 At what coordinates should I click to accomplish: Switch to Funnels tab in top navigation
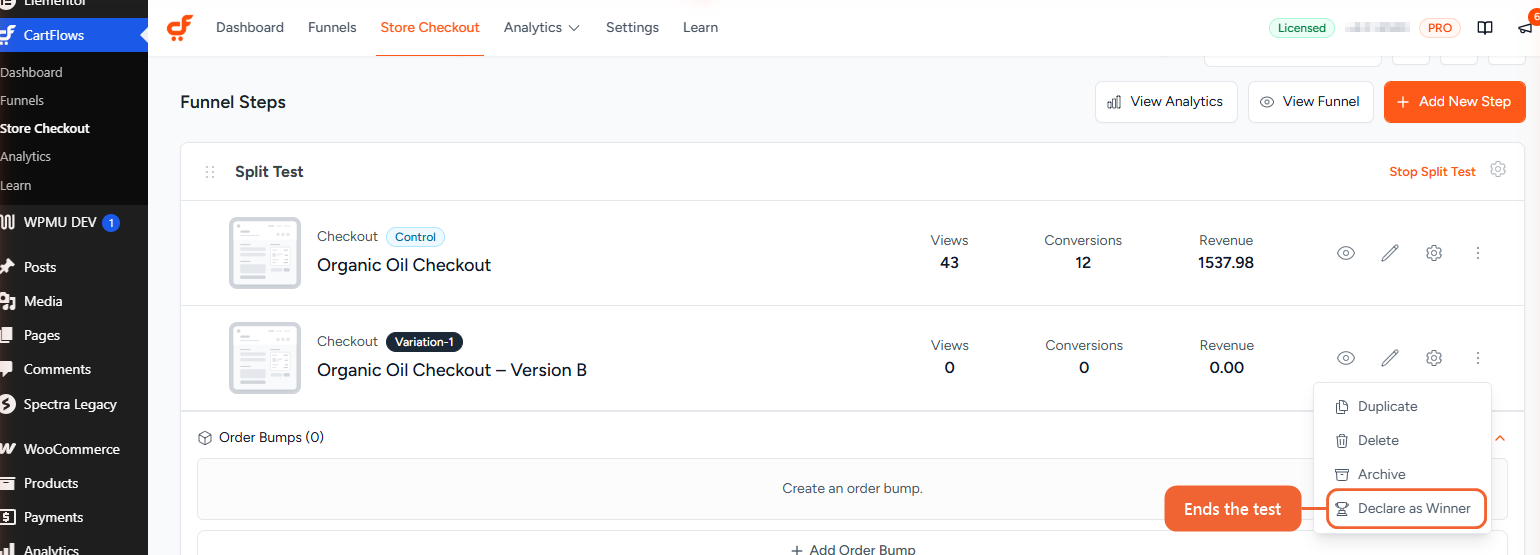pos(332,28)
